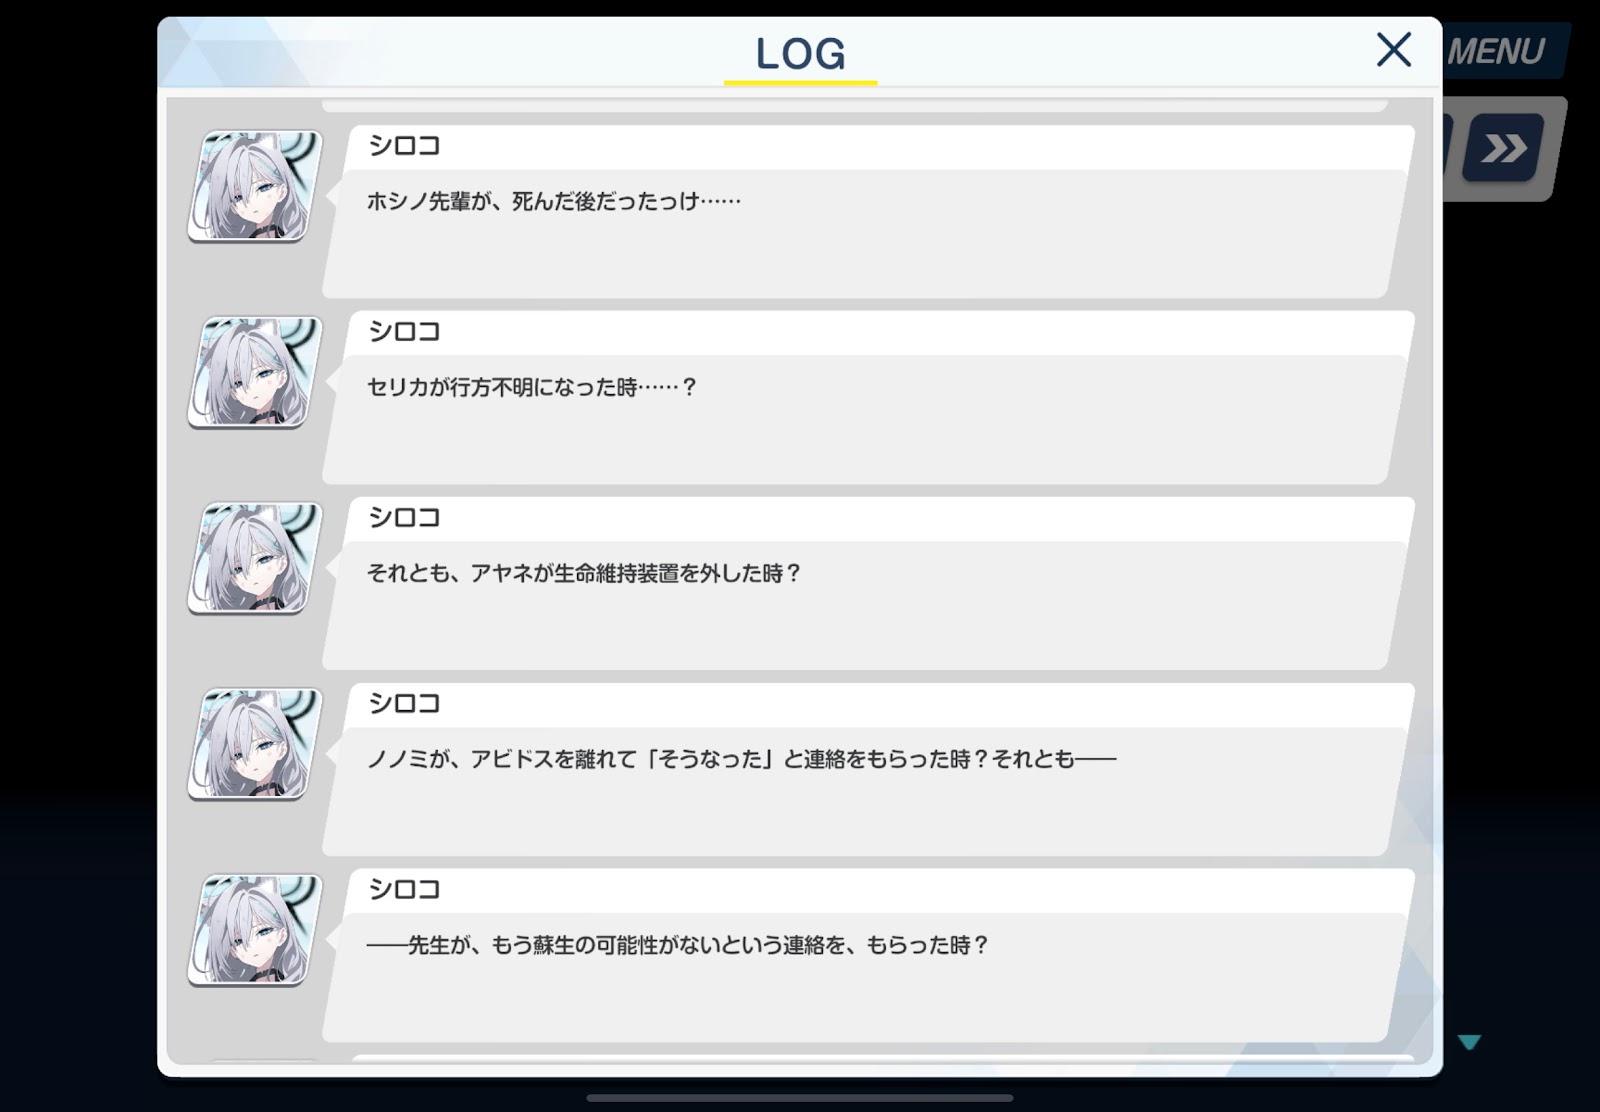Click the teal down triangle indicator
The width and height of the screenshot is (1600, 1112).
click(1469, 1042)
